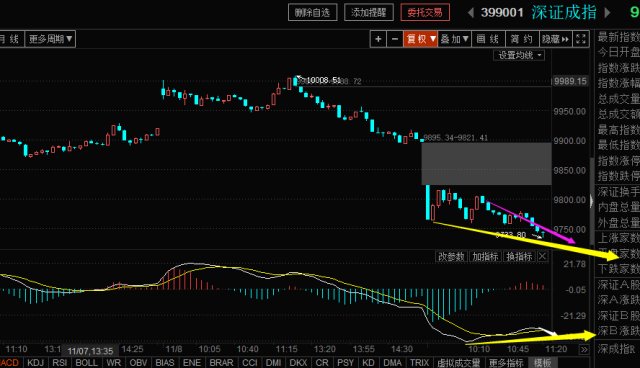Switch to 简约 simple view

click(522, 39)
